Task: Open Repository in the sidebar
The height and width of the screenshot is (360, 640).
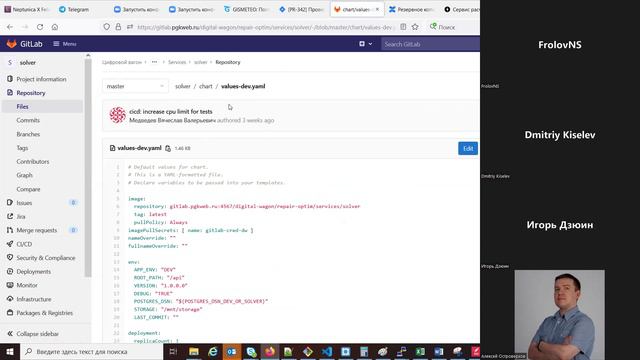Action: [31, 93]
